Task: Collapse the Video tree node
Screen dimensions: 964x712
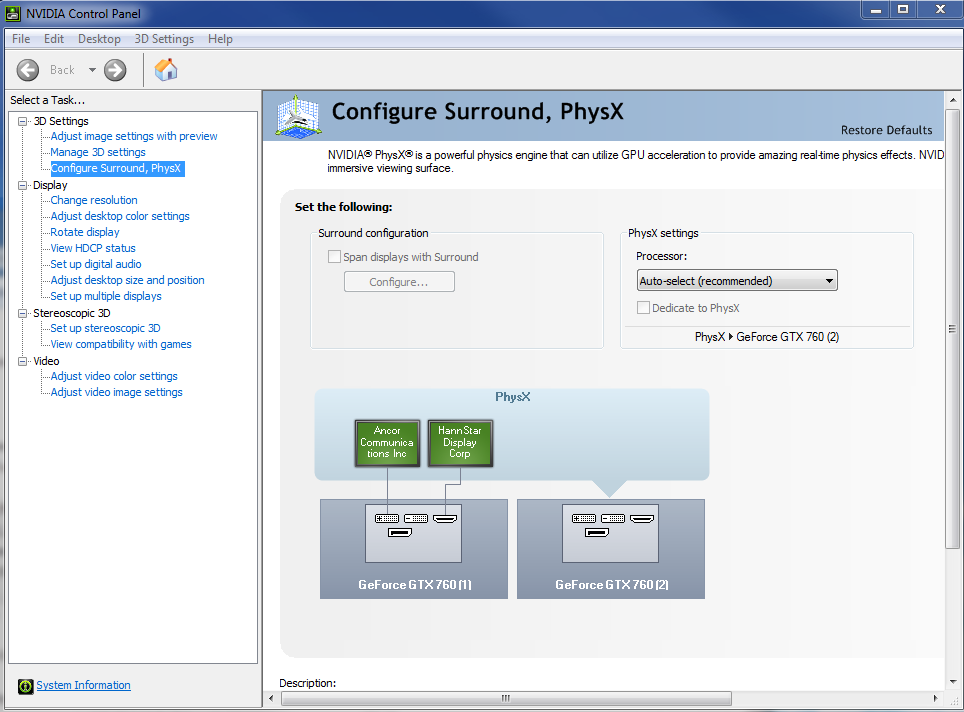Action: 23,361
